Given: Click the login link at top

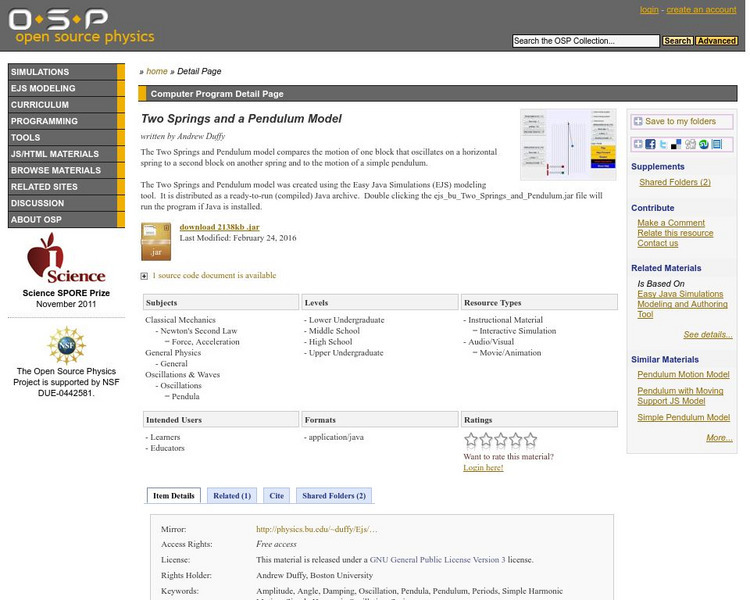Looking at the screenshot, I should (x=649, y=10).
